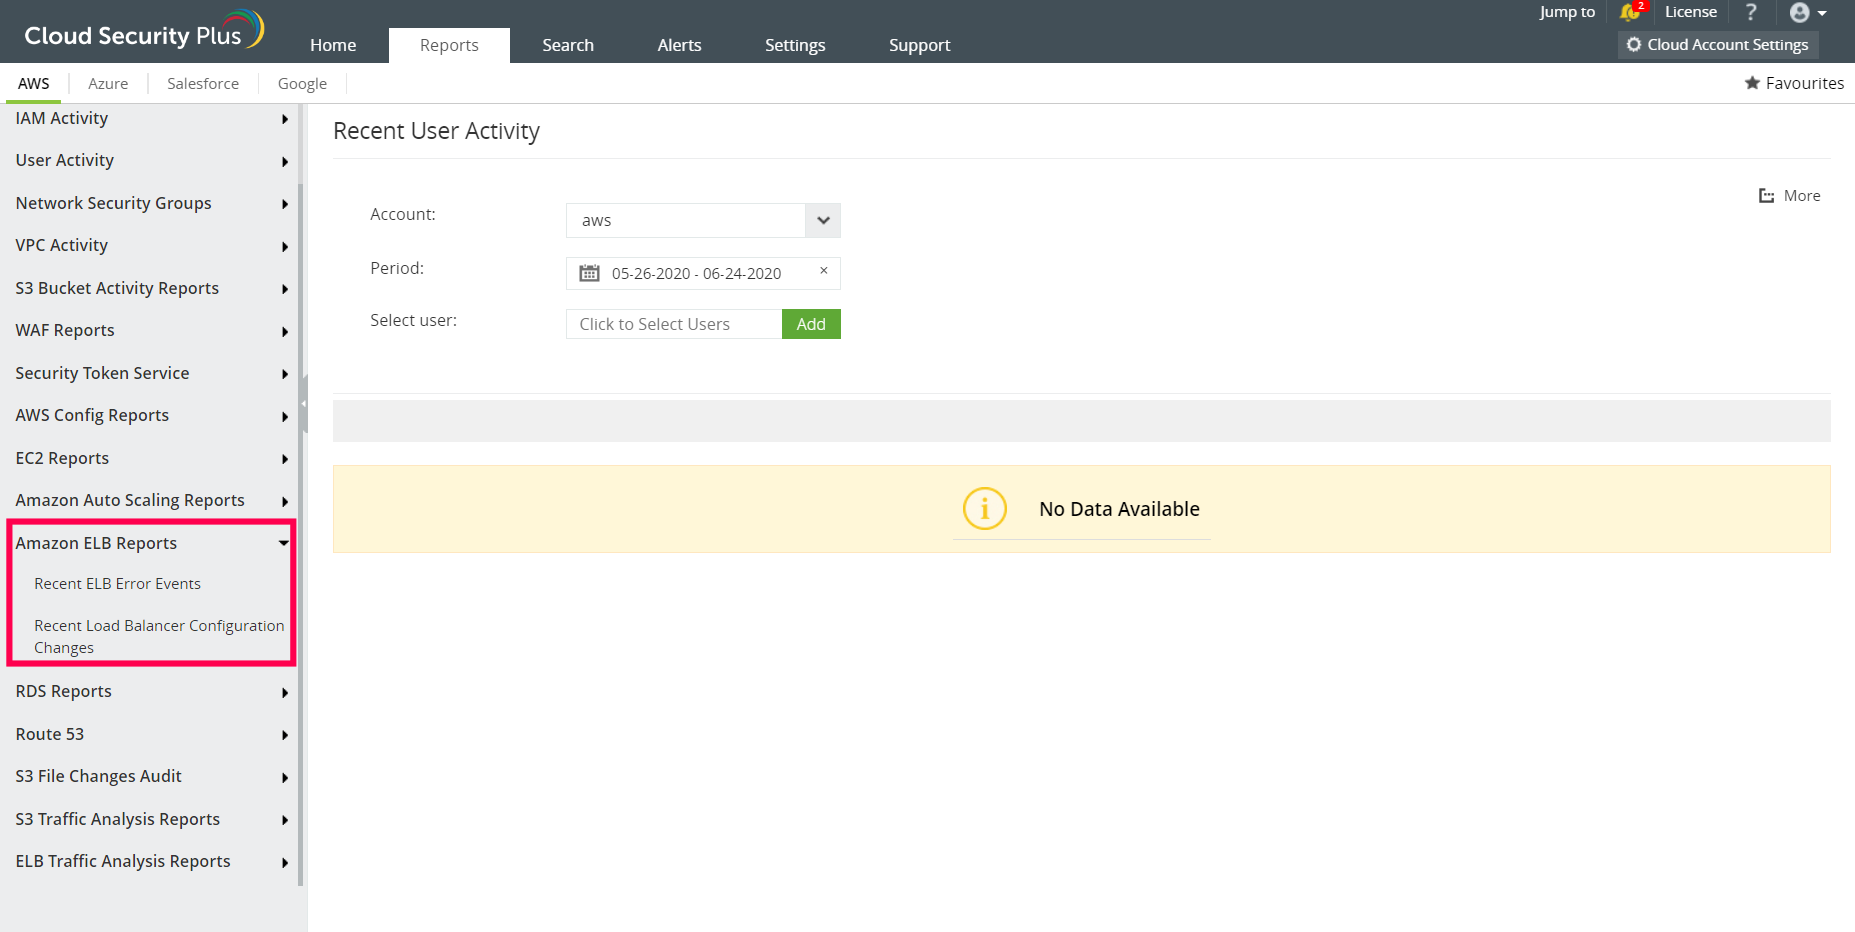Click the Favourites star icon

point(1753,83)
